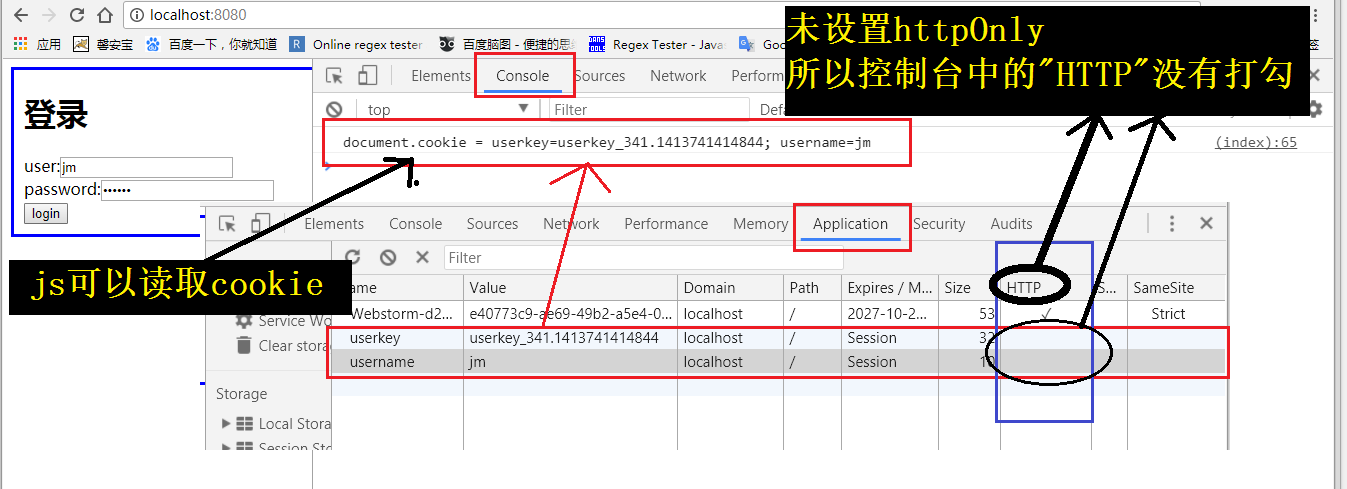Clear the console with the ban icon
This screenshot has width=1347, height=489.
[335, 109]
